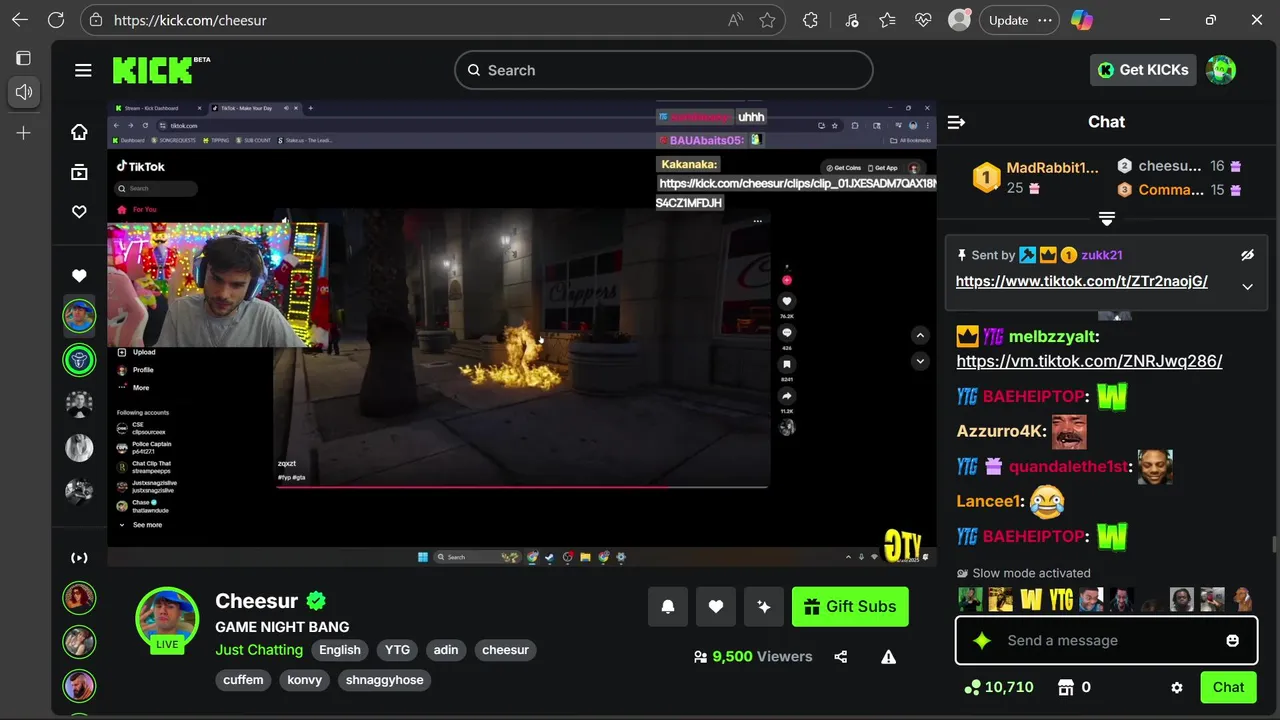
Task: Open Copilot icon in Edge
Action: pos(1081,20)
